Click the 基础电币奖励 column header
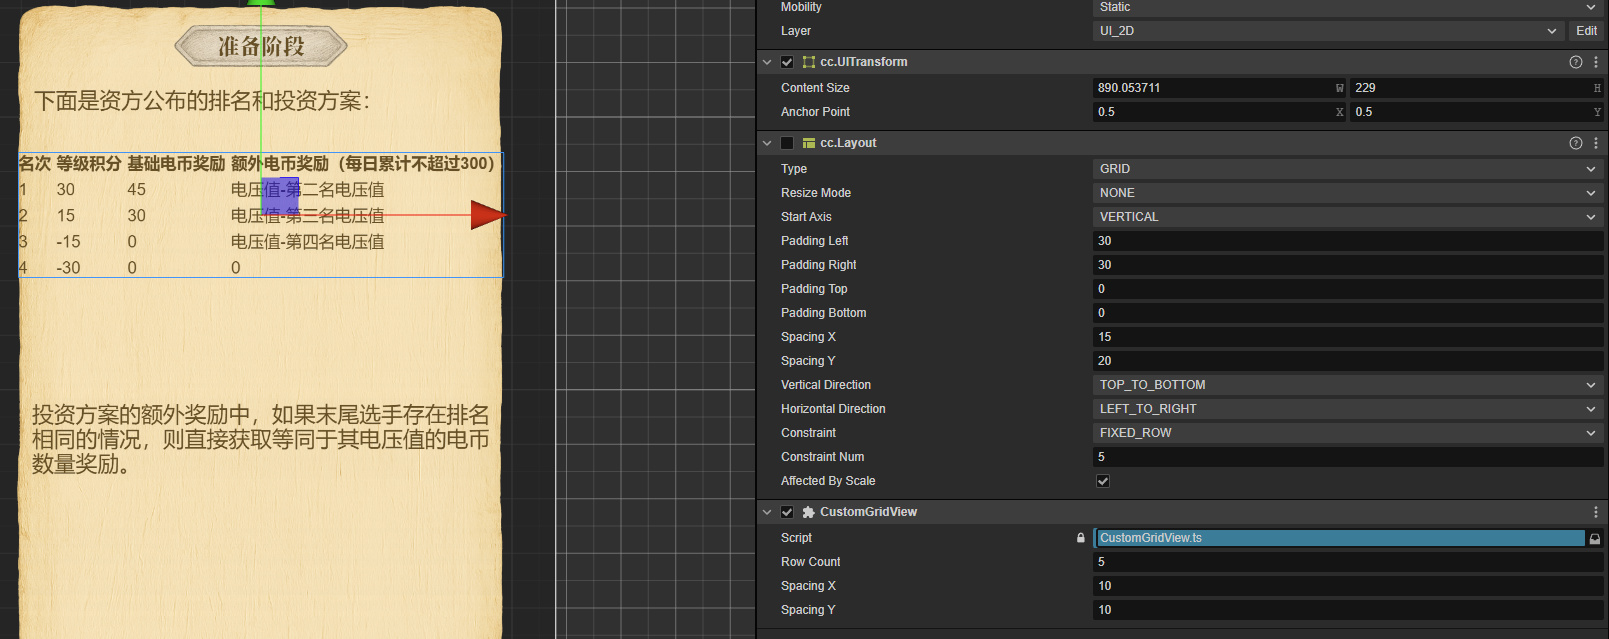This screenshot has width=1609, height=639. point(176,163)
